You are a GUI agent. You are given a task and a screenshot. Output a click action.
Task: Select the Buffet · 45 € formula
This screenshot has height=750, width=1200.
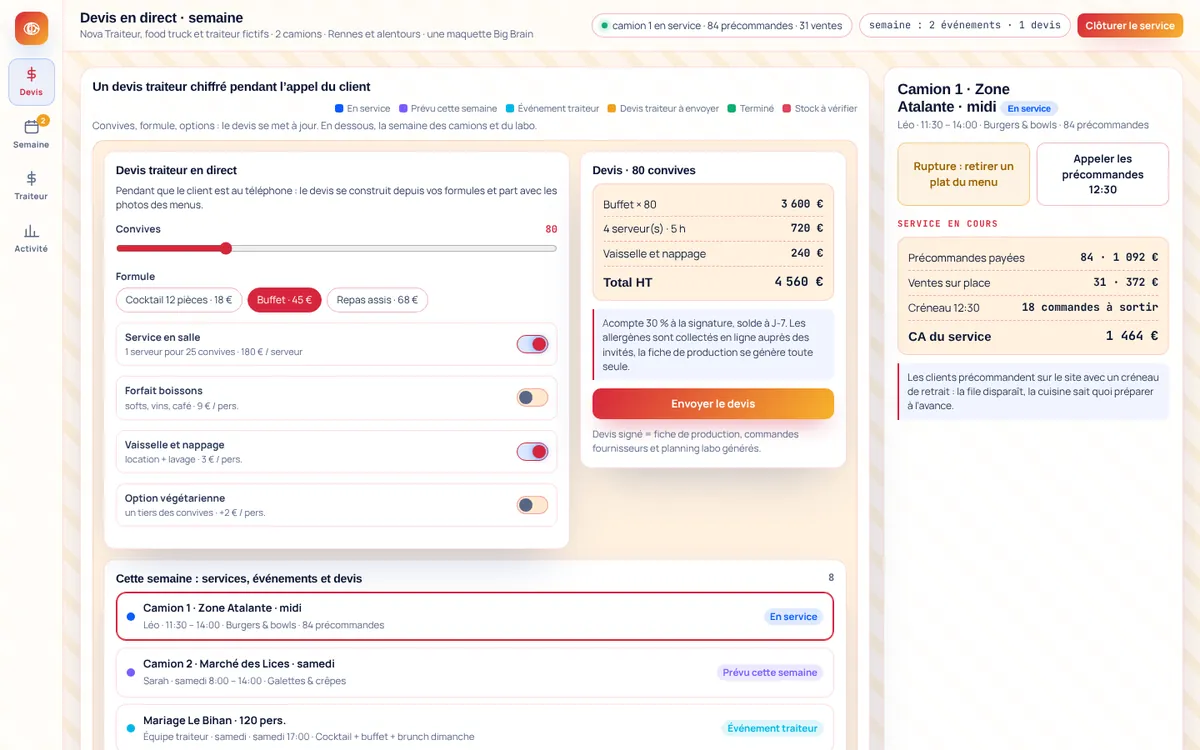click(284, 300)
